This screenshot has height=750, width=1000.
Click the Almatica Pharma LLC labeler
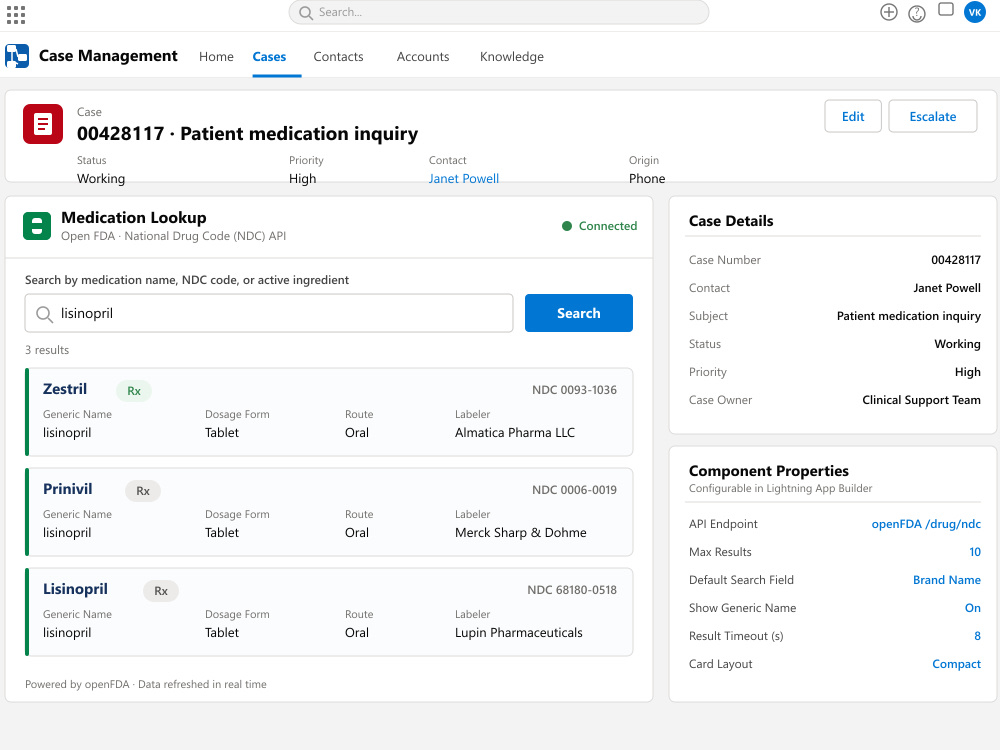pos(515,432)
